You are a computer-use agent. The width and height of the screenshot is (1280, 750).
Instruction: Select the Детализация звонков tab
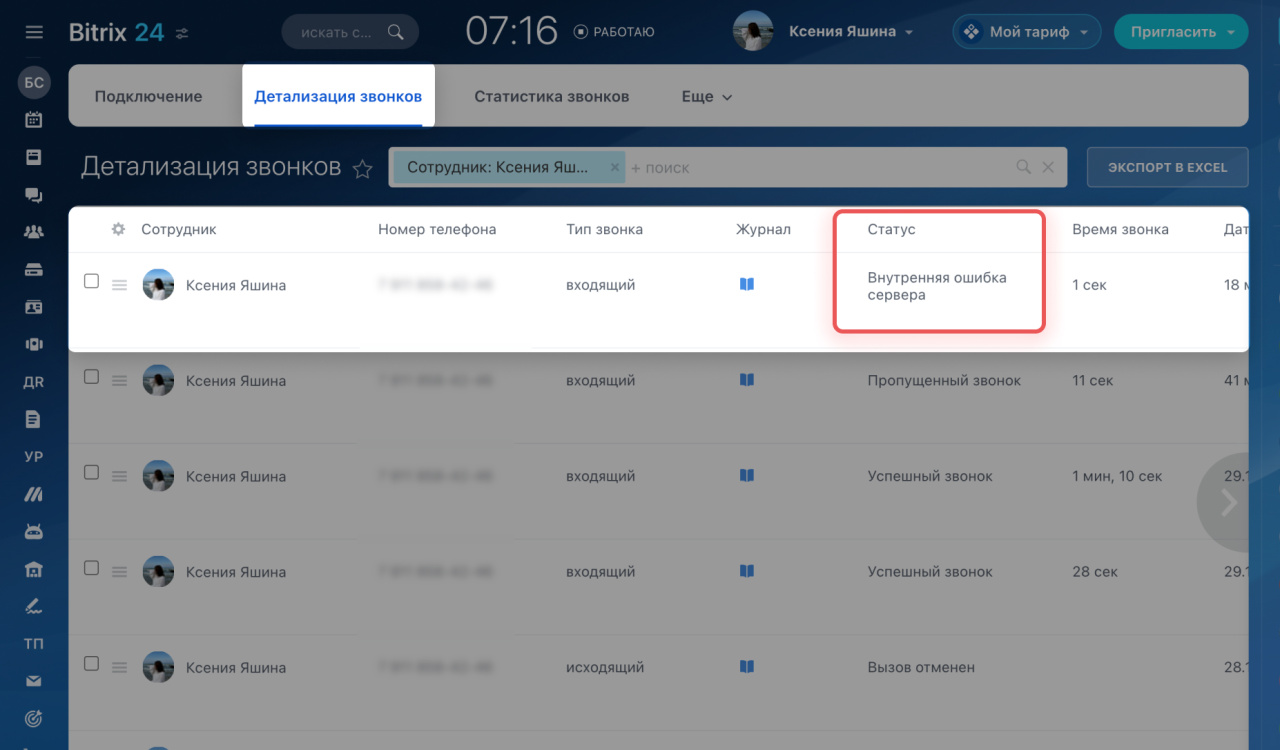[x=338, y=96]
